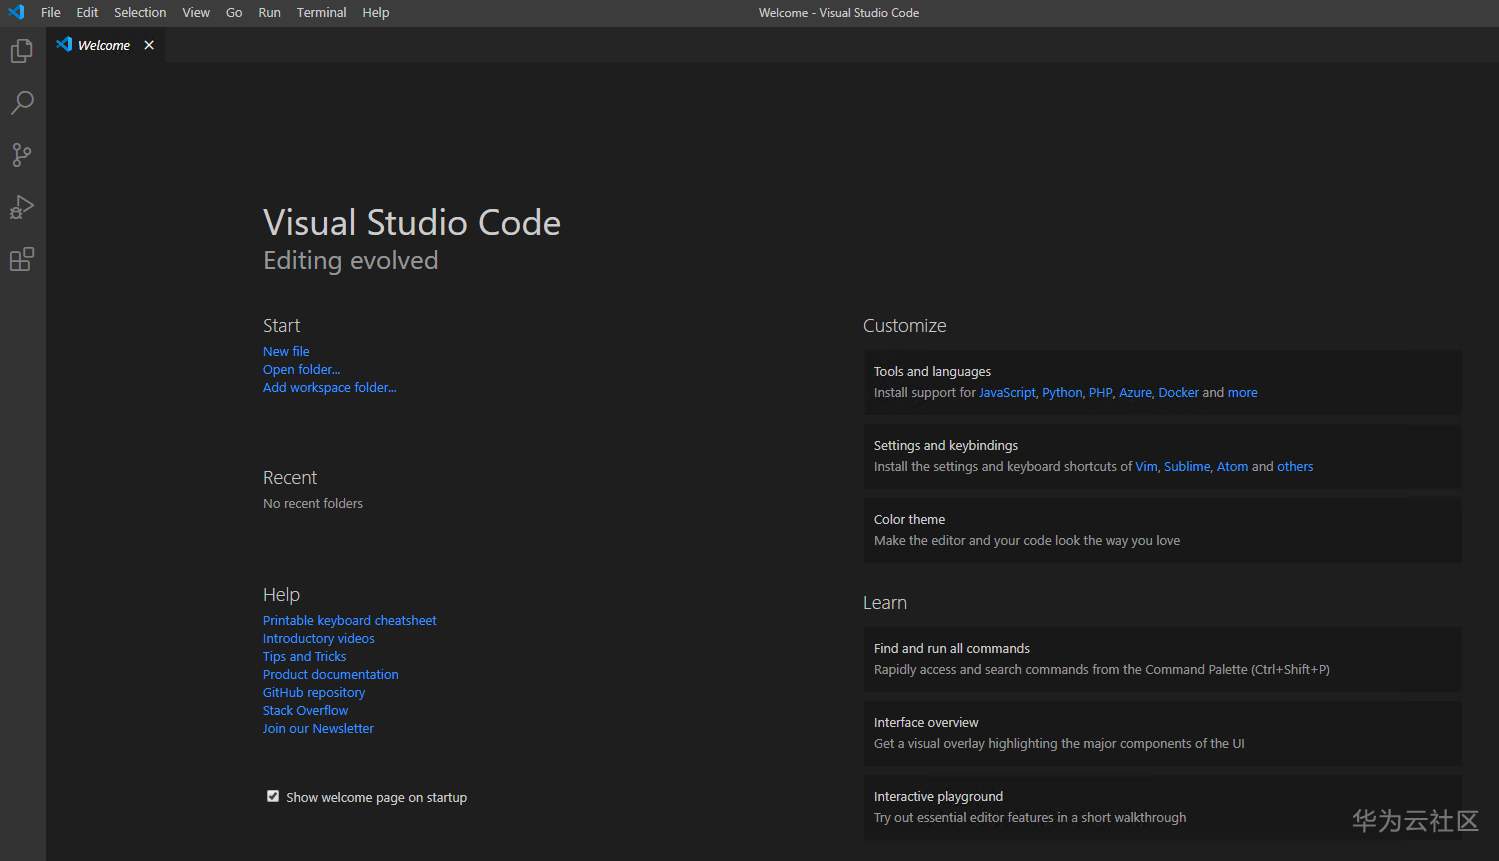1499x861 pixels.
Task: Select the Welcome tab
Action: [x=103, y=45]
